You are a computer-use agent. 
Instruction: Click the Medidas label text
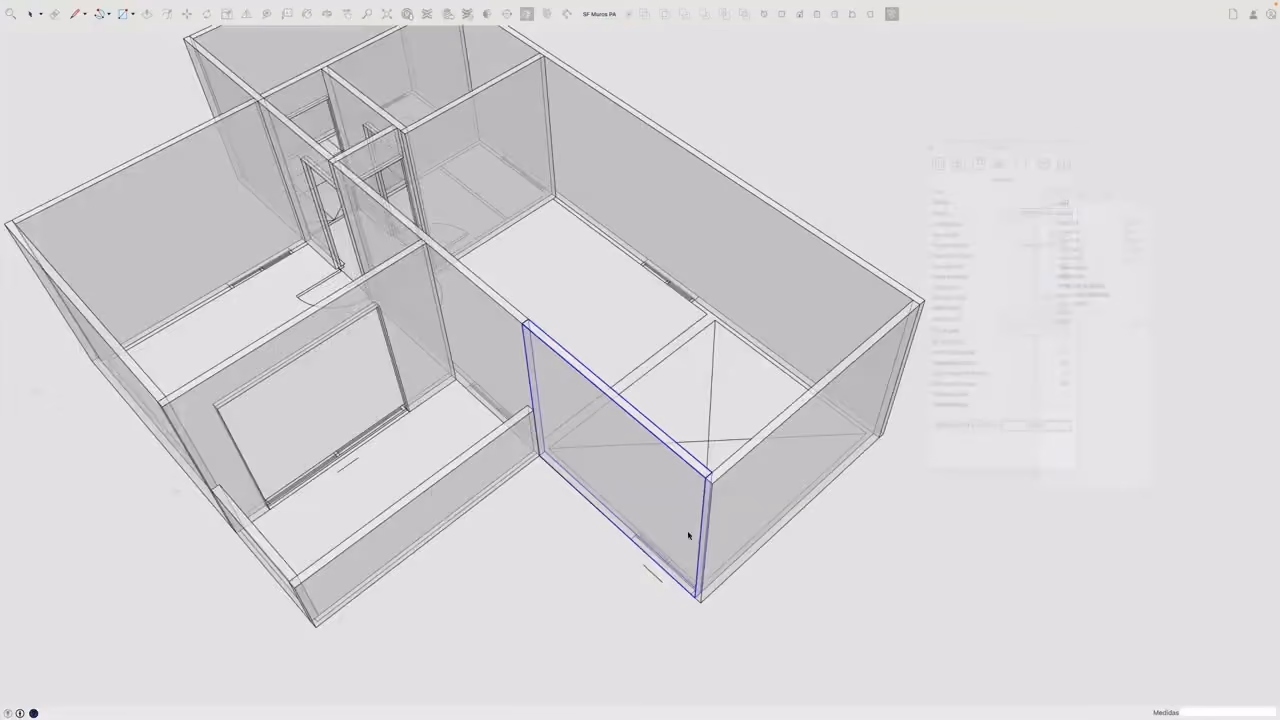1166,713
